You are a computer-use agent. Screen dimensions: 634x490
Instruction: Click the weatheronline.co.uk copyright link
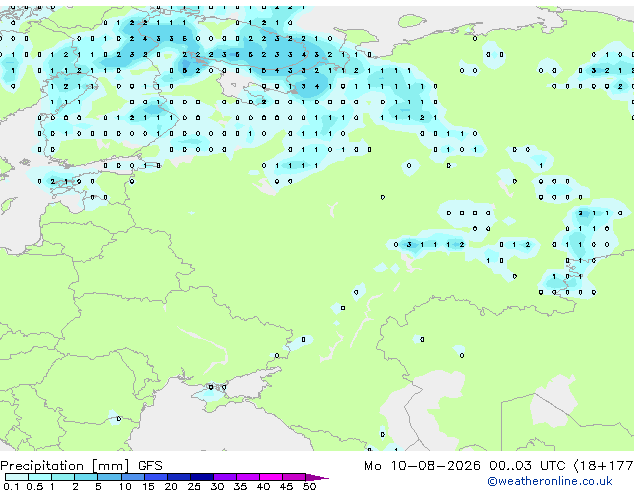click(x=550, y=481)
